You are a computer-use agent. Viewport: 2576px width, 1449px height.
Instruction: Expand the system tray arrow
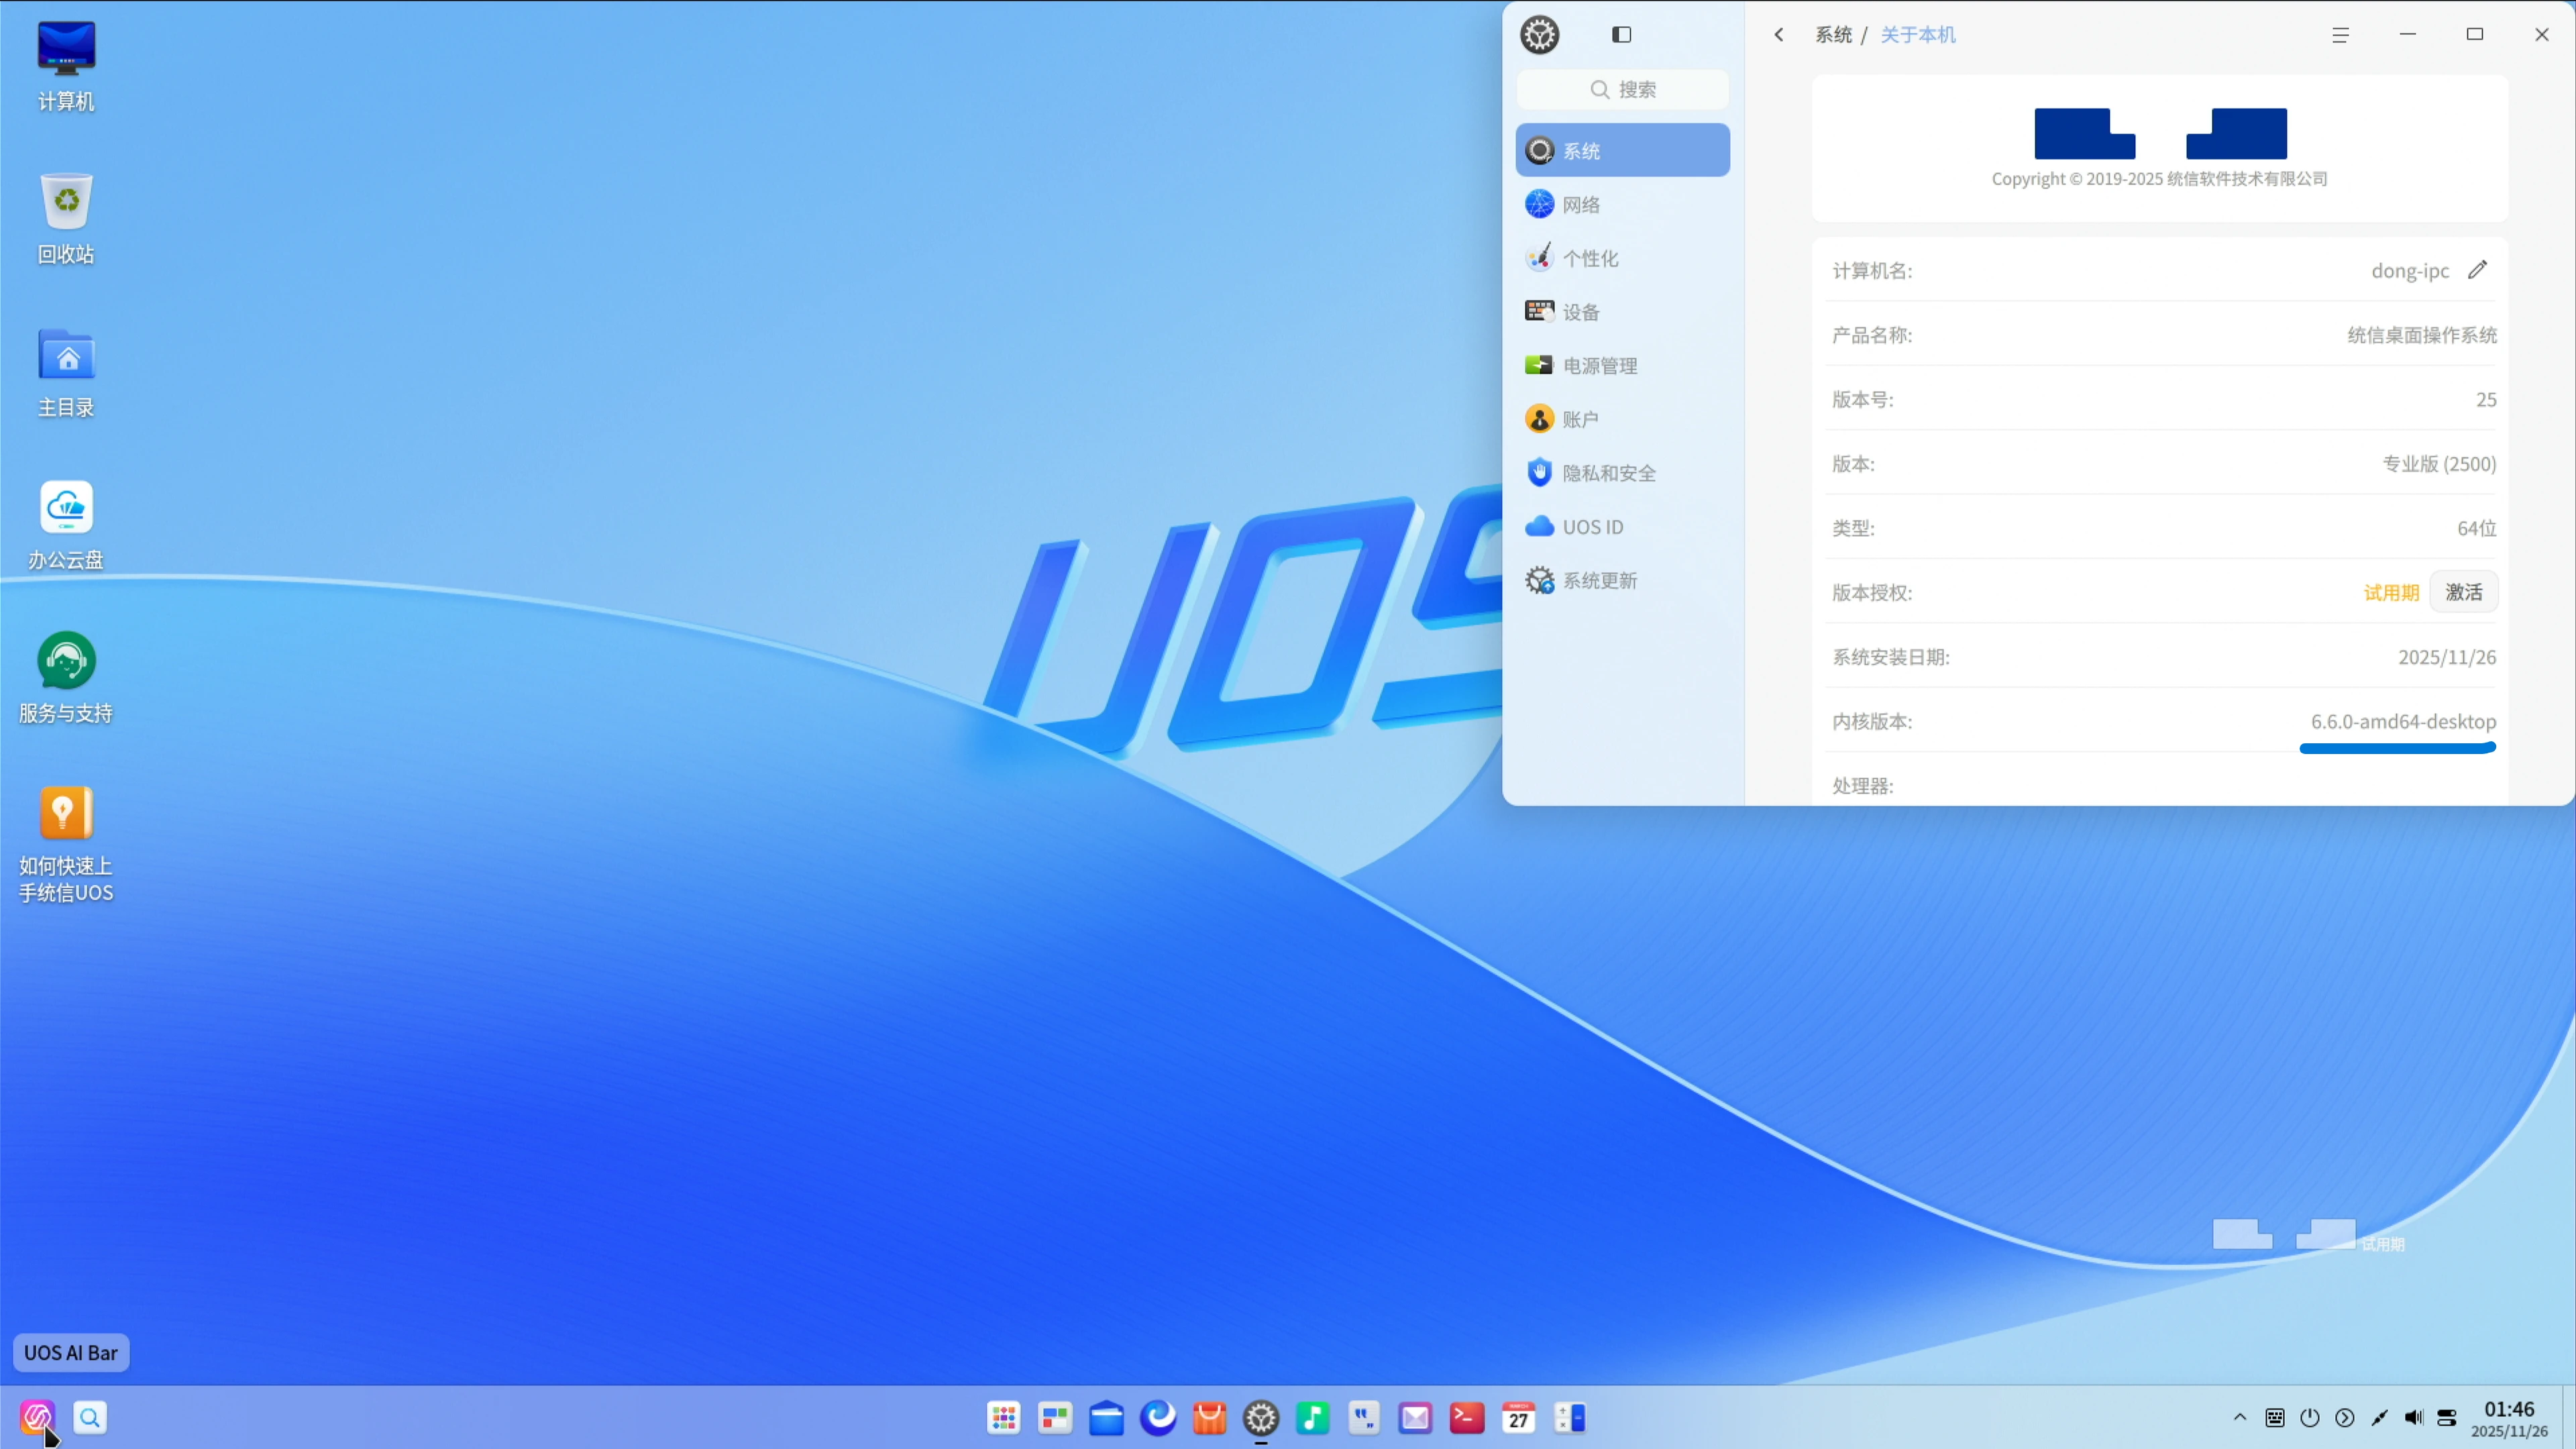pos(2240,1417)
